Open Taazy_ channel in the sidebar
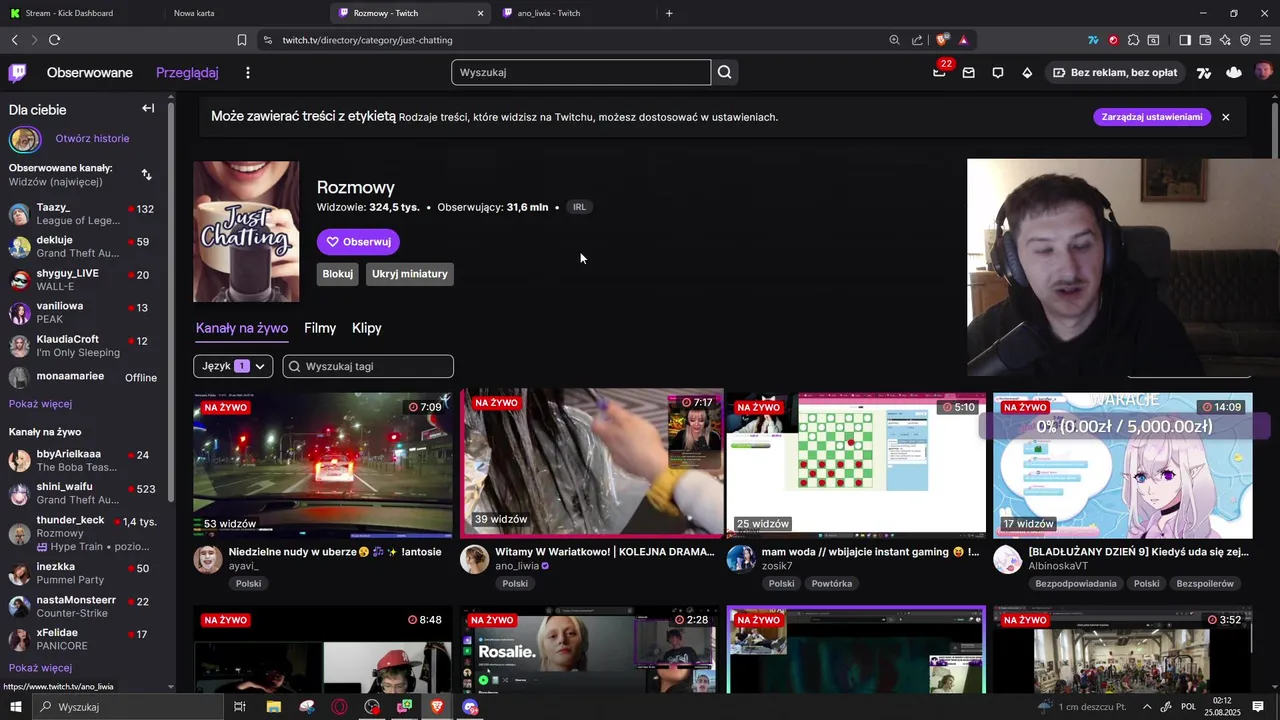1280x720 pixels. click(81, 214)
